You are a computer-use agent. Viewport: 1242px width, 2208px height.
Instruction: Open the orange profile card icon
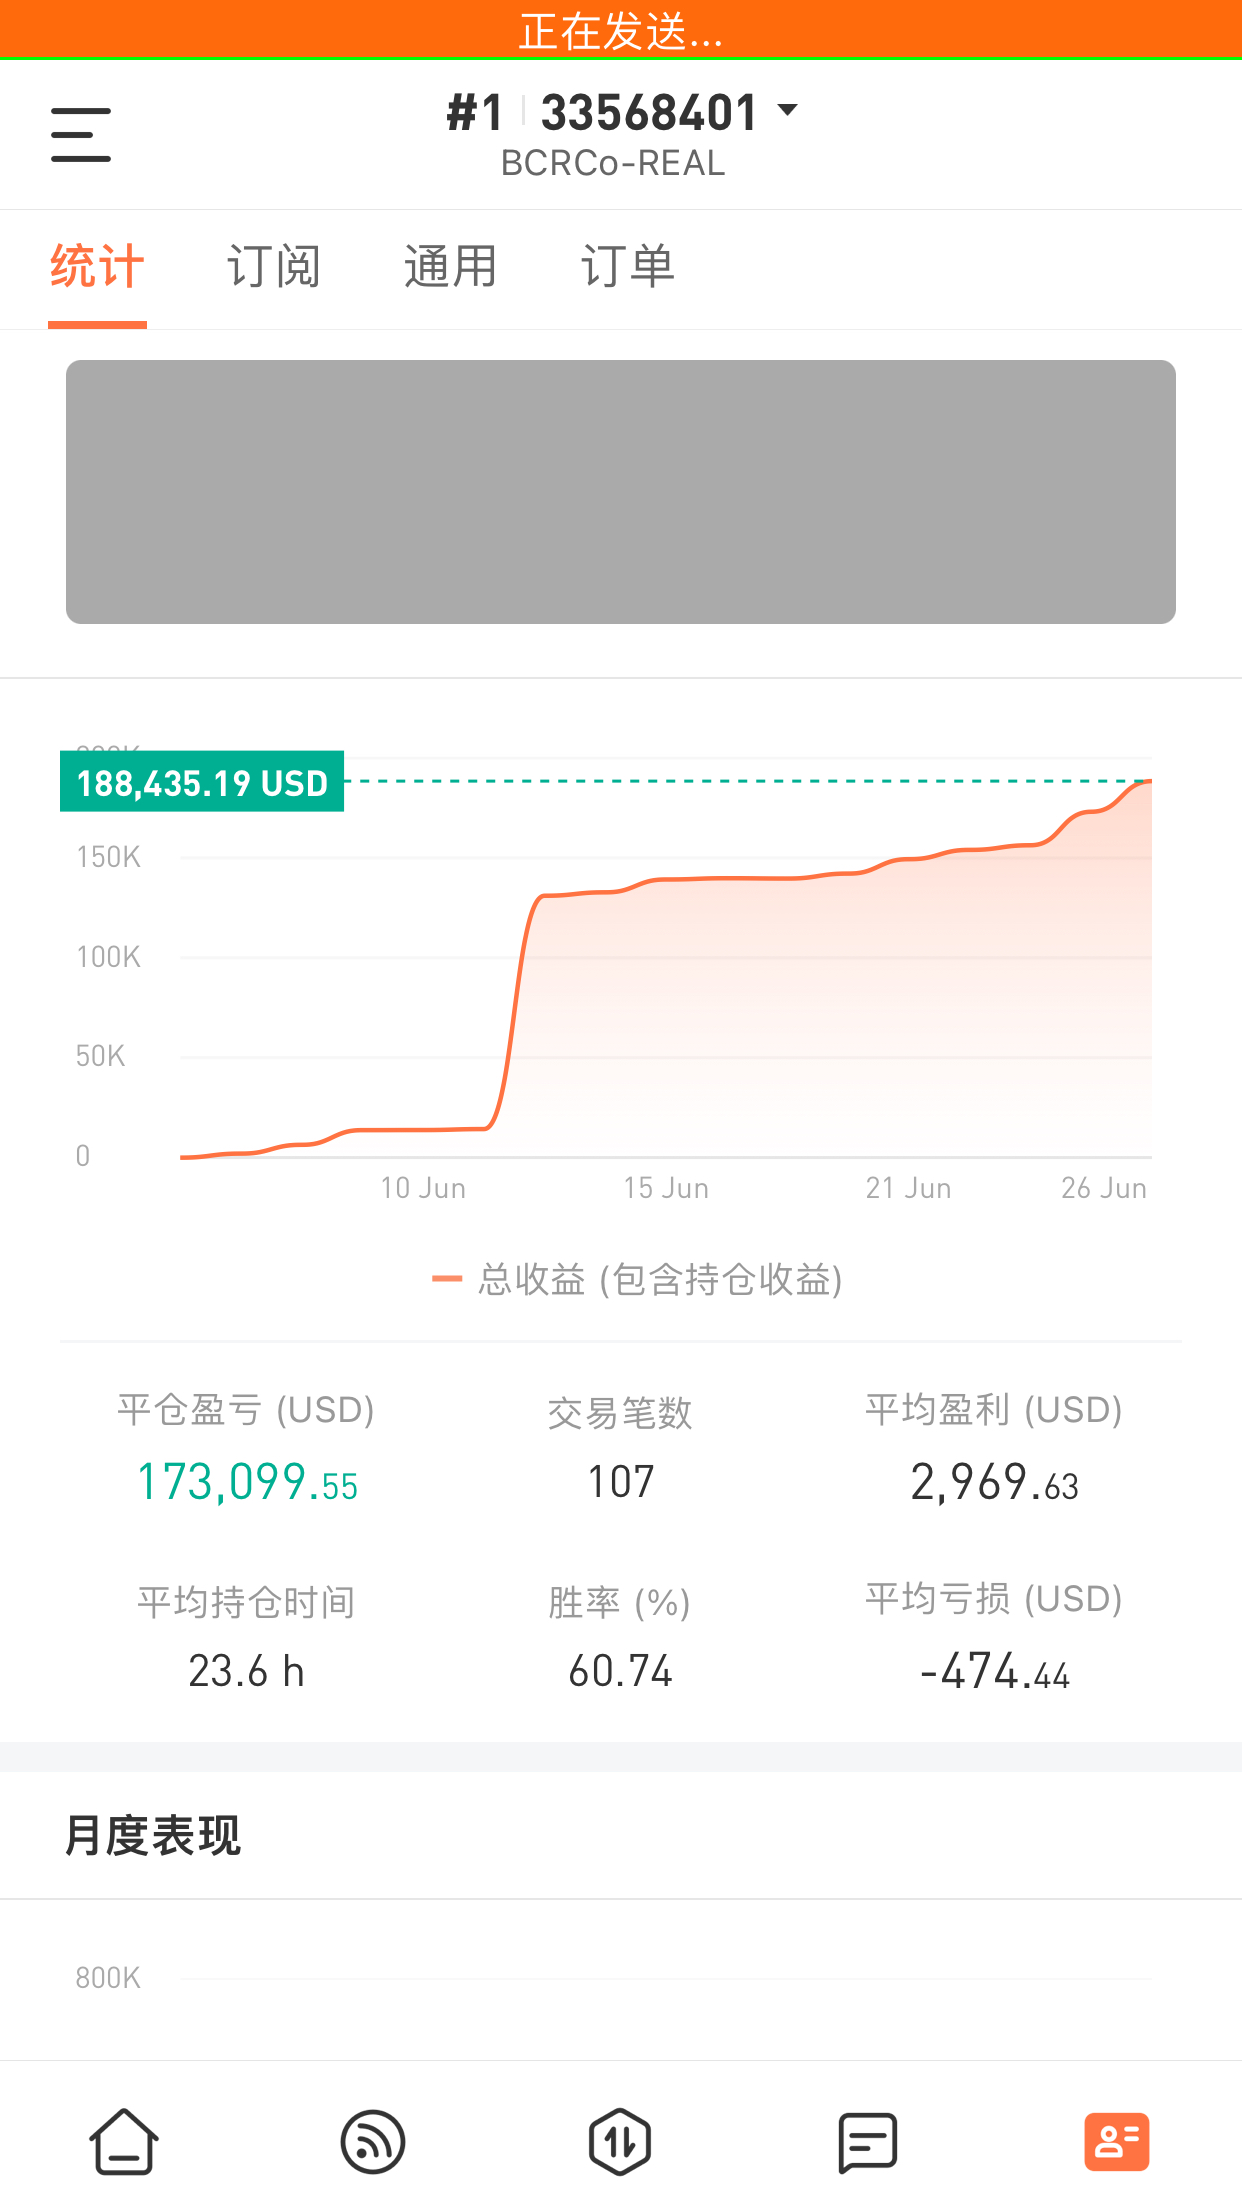(1116, 2142)
